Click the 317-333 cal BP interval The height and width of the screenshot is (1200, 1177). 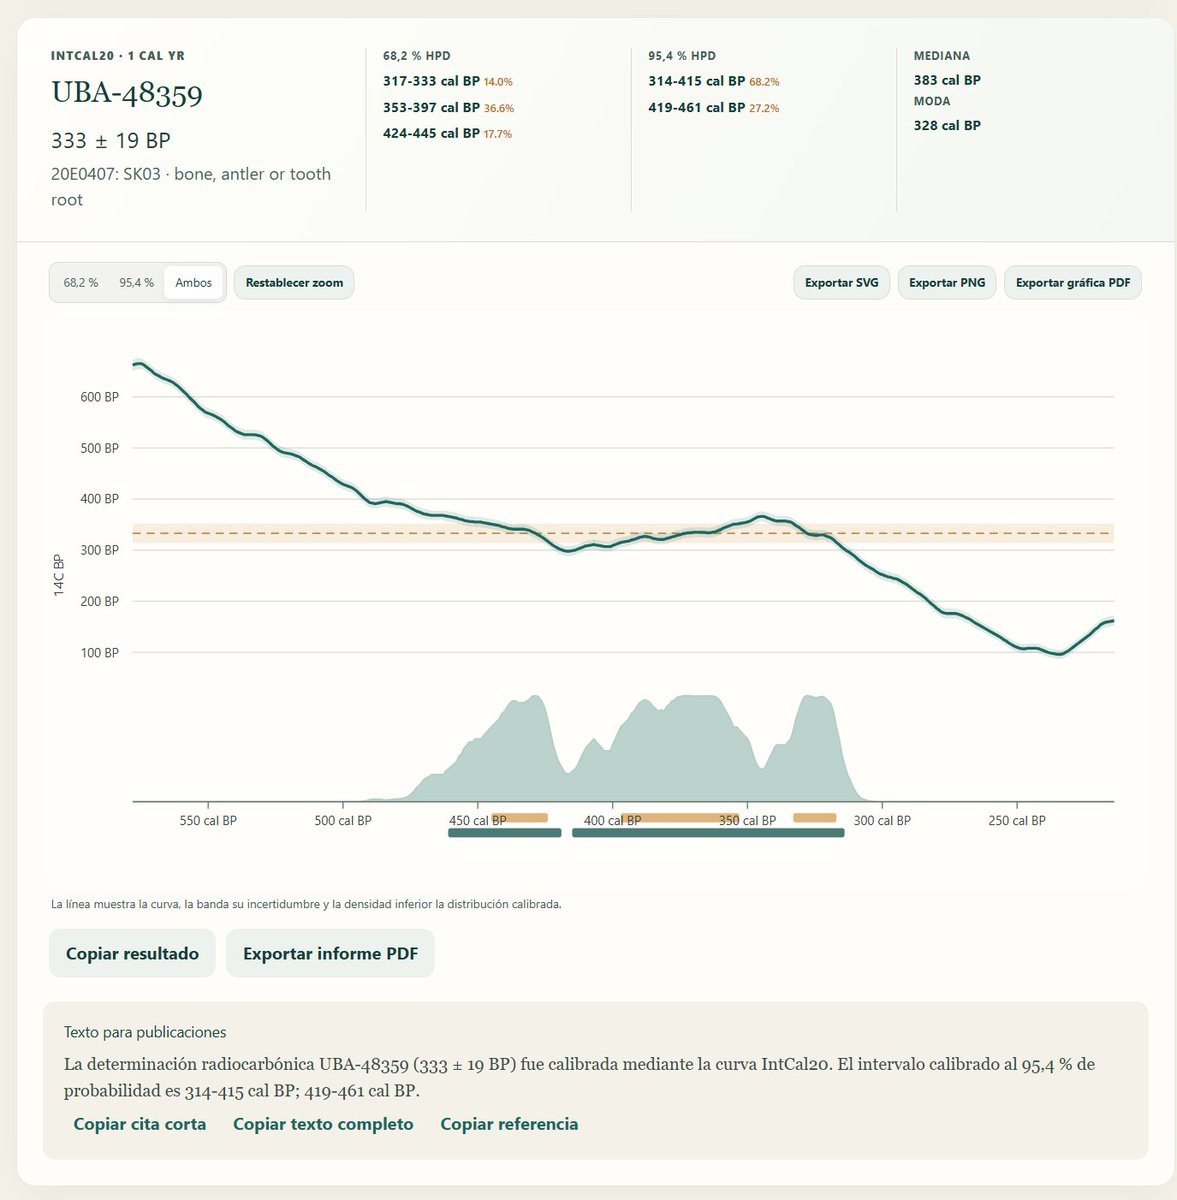click(x=431, y=82)
